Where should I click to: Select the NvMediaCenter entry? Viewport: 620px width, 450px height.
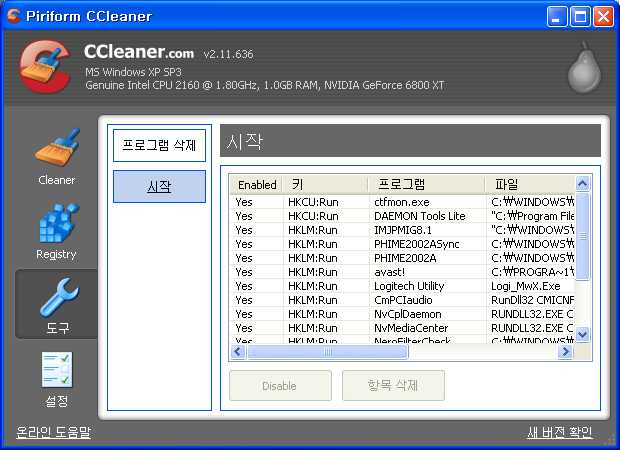402,328
